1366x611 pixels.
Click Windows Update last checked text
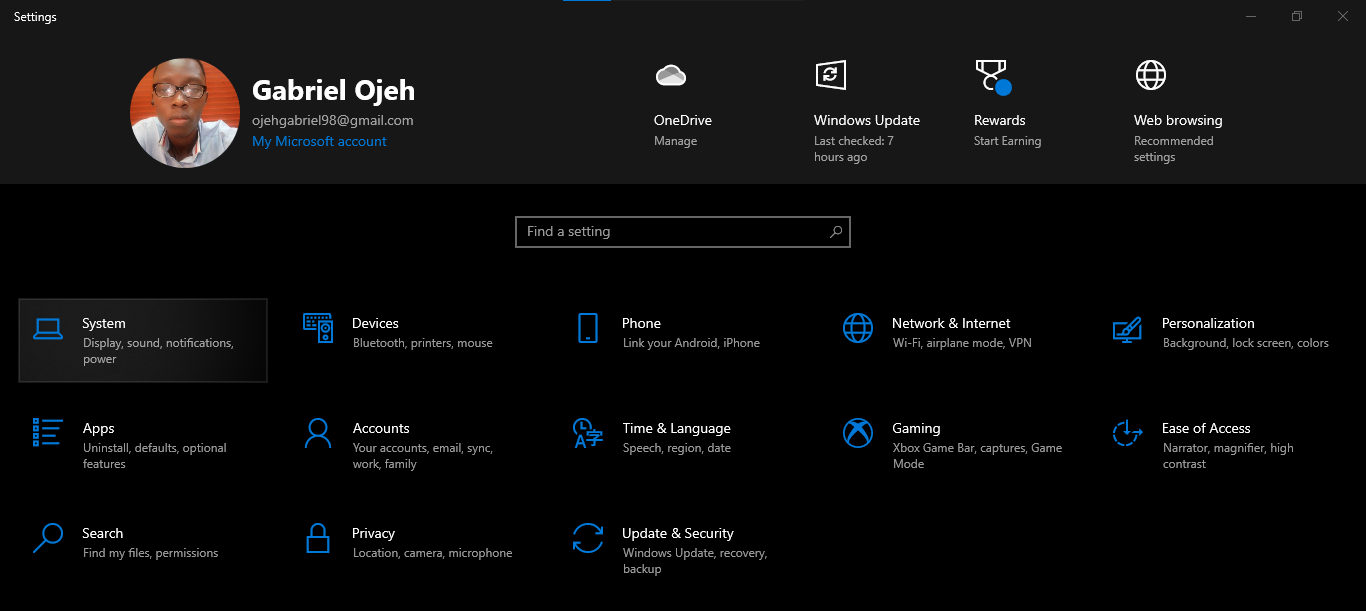(x=854, y=149)
